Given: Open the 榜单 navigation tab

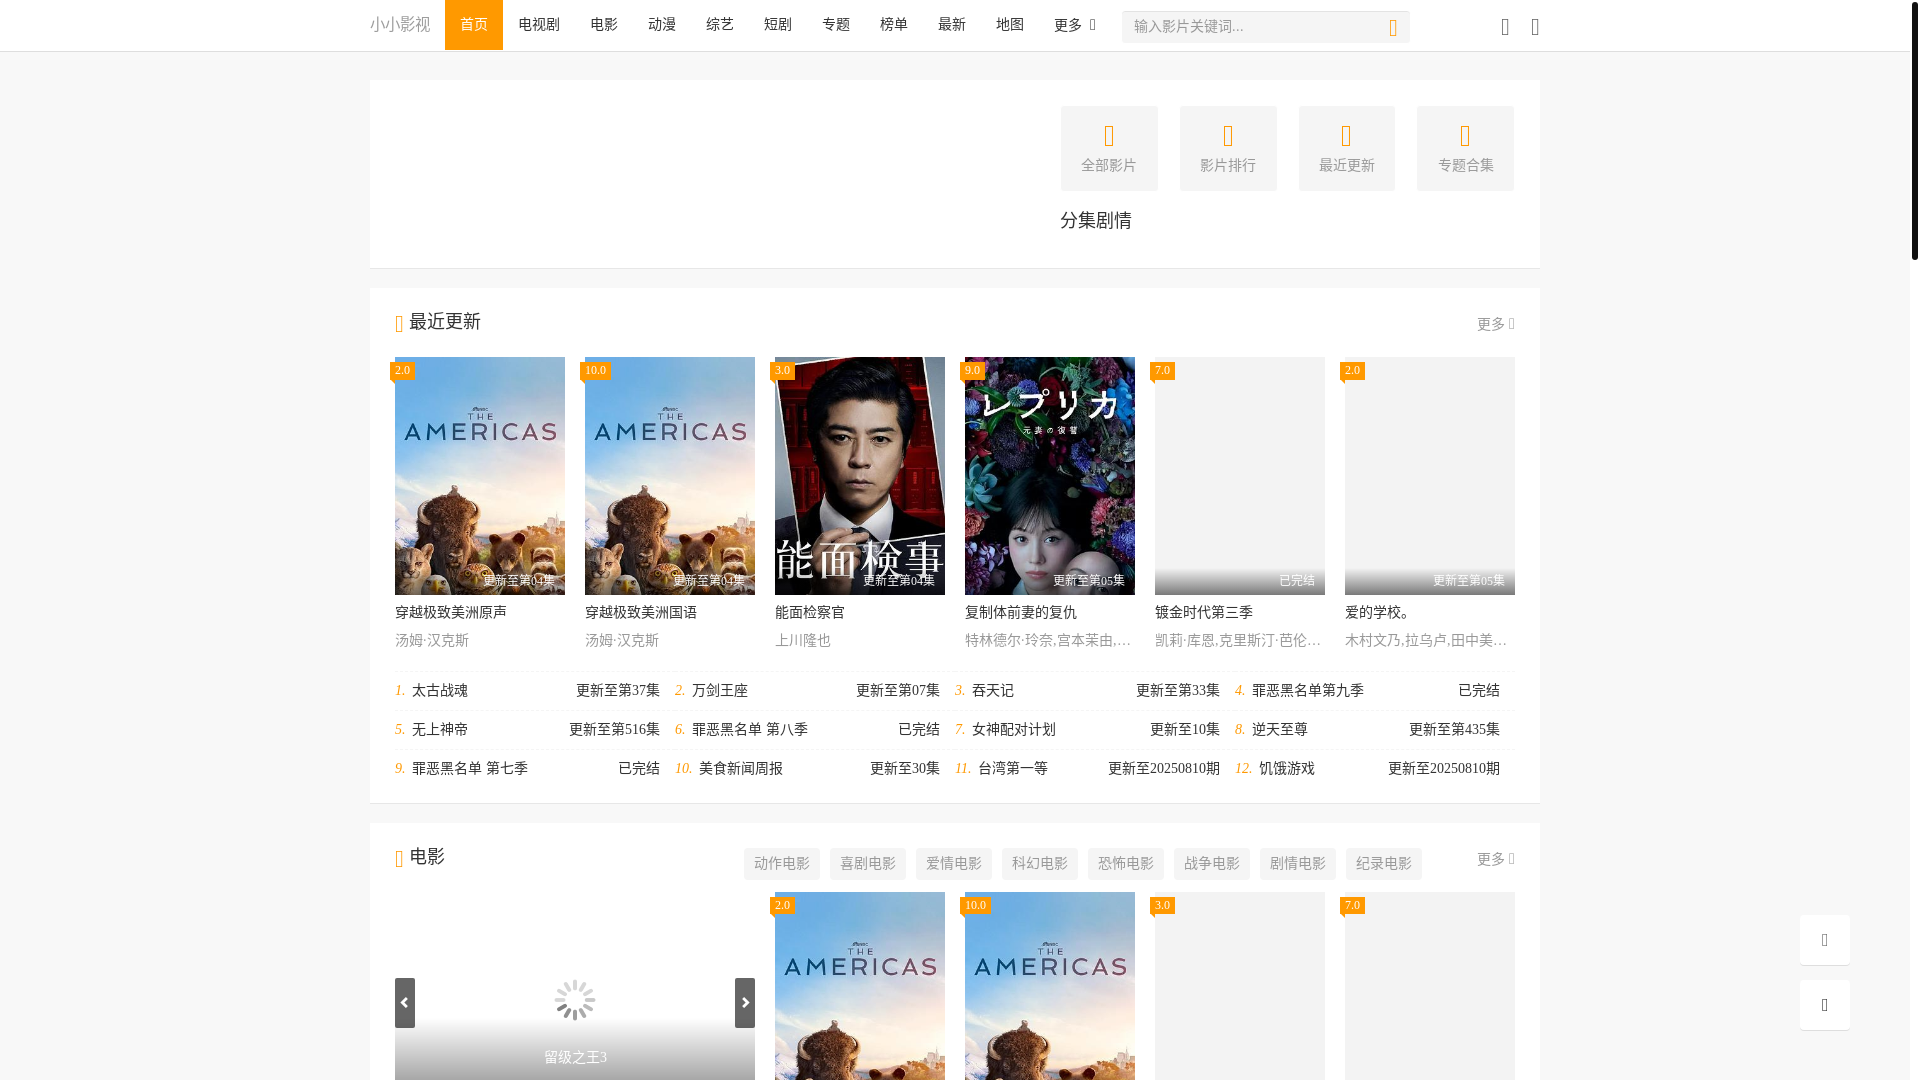Looking at the screenshot, I should tap(894, 25).
